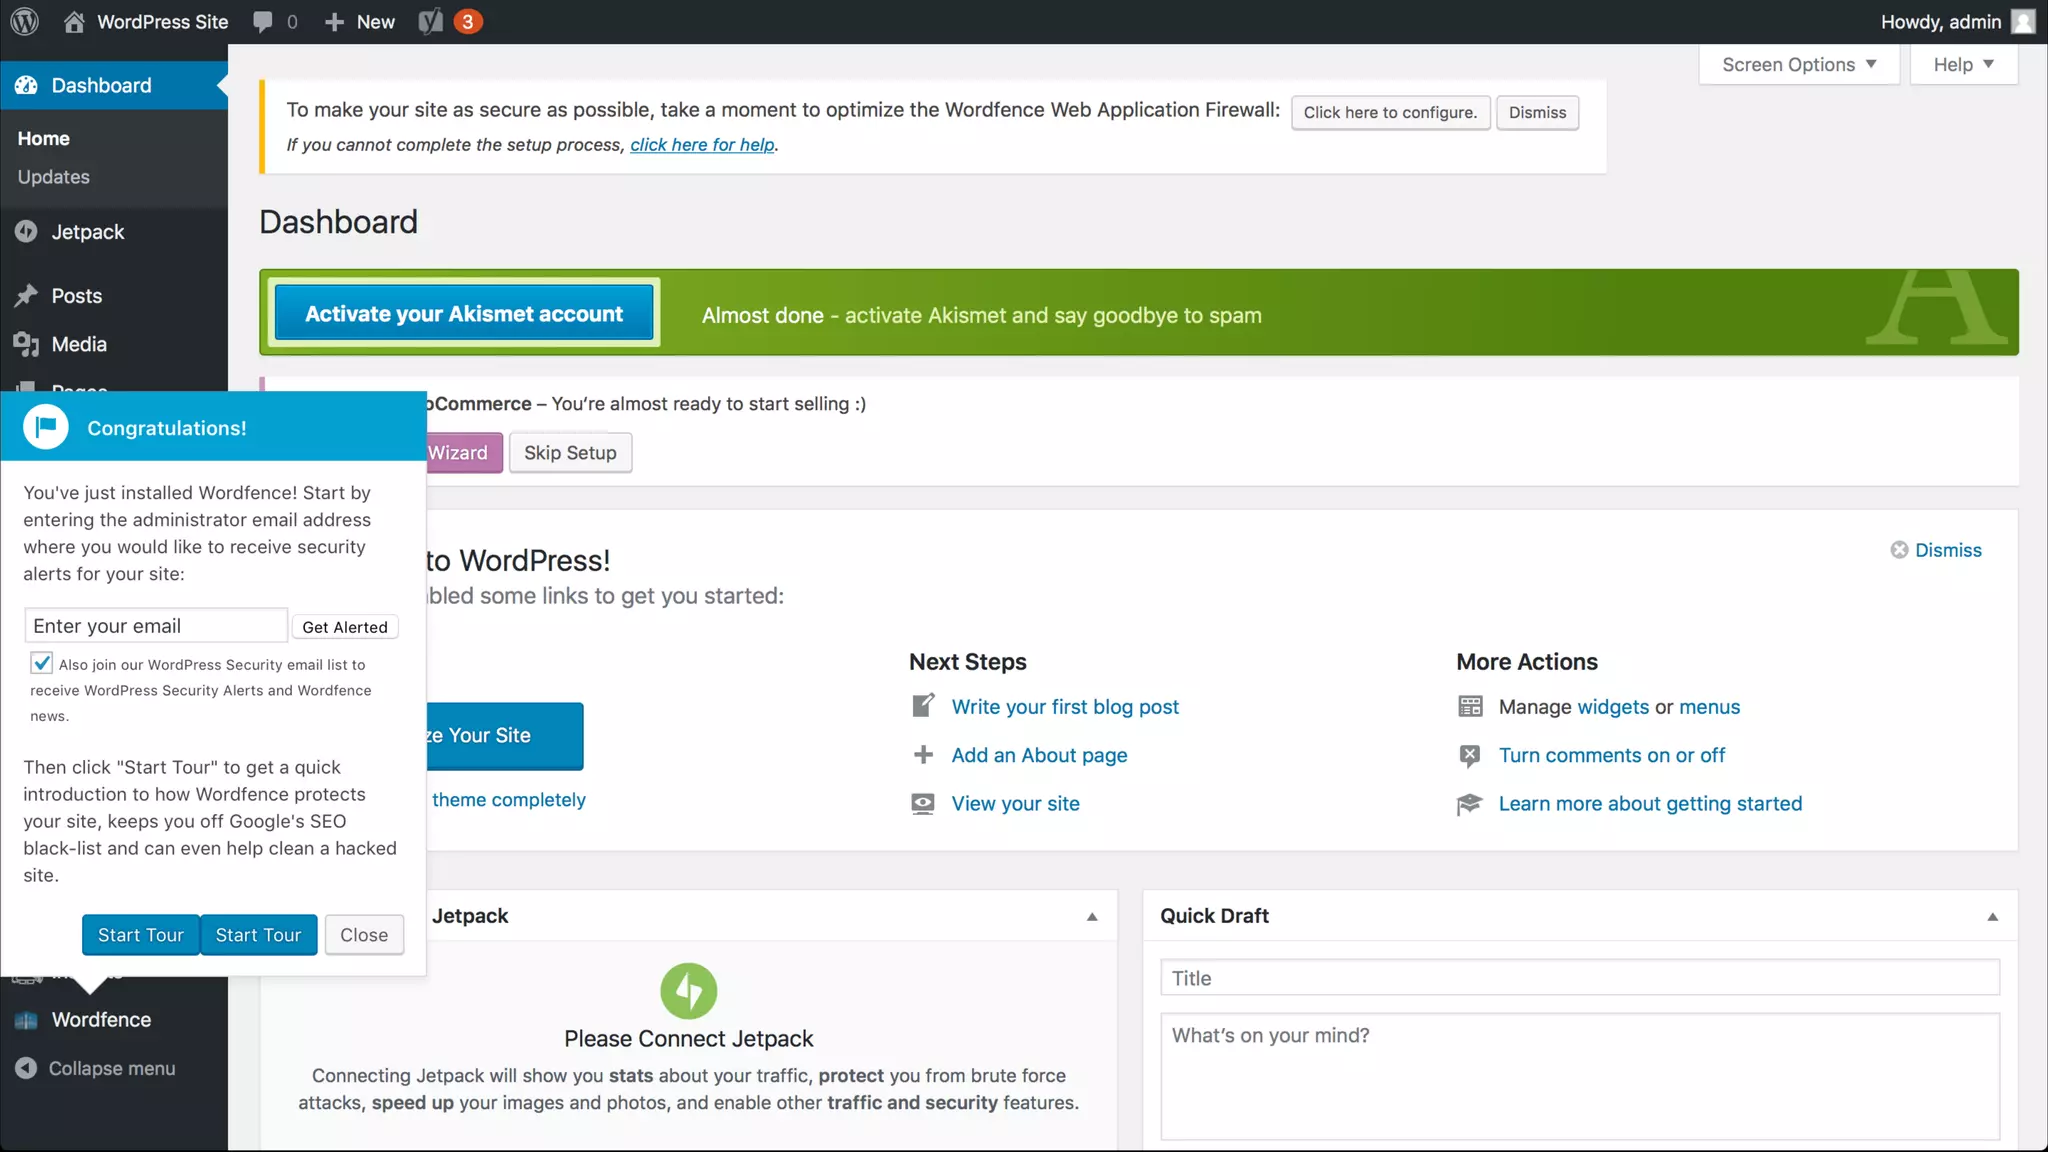The image size is (2048, 1152).
Task: Click the Write your first blog post link
Action: [1065, 707]
